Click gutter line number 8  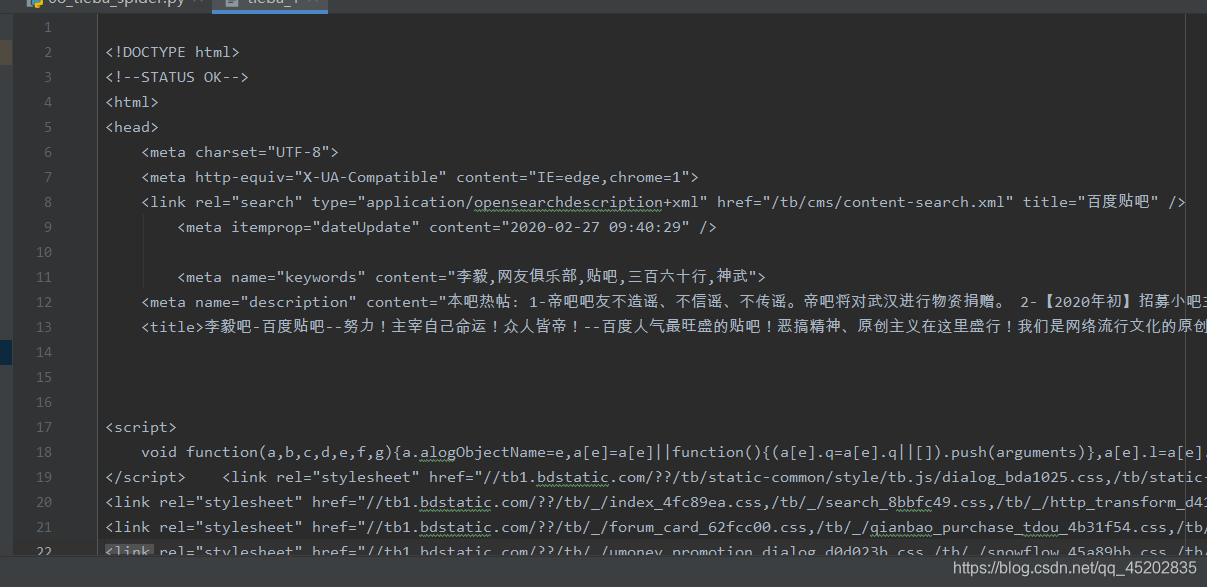click(47, 202)
